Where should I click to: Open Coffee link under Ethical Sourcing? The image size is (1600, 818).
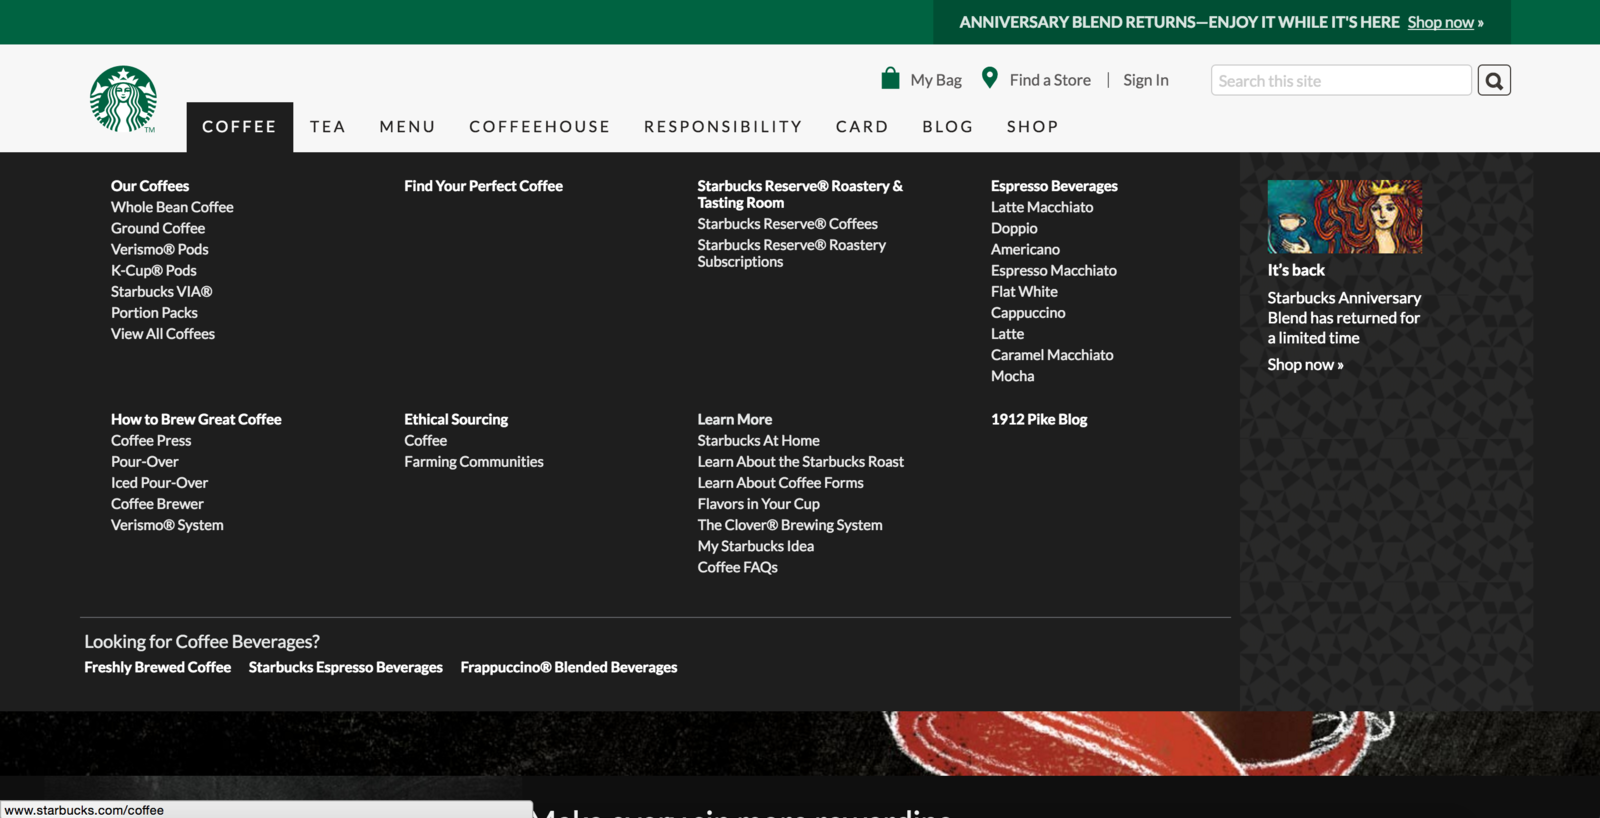[x=426, y=440]
